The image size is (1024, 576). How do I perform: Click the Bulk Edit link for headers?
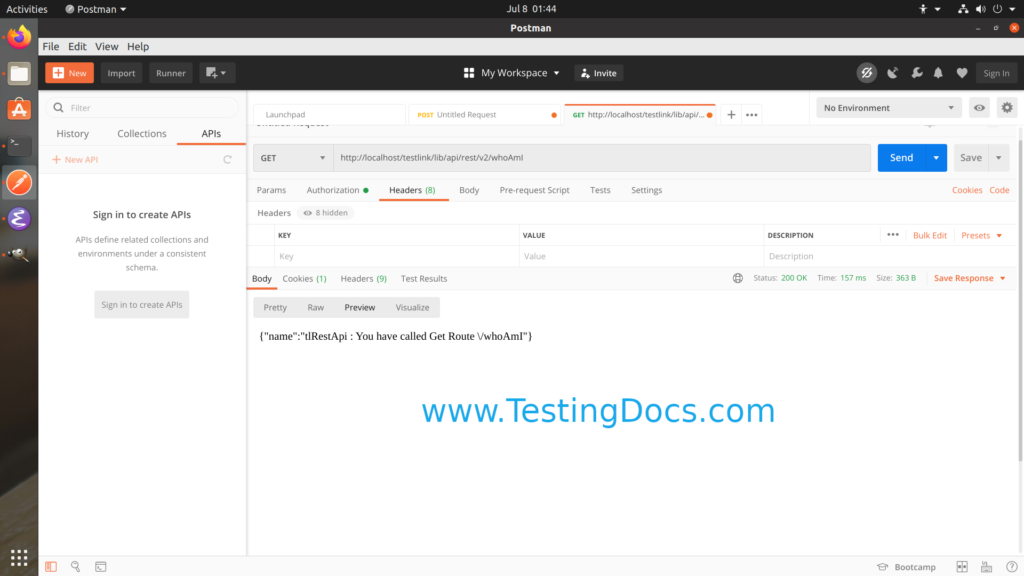coord(929,234)
